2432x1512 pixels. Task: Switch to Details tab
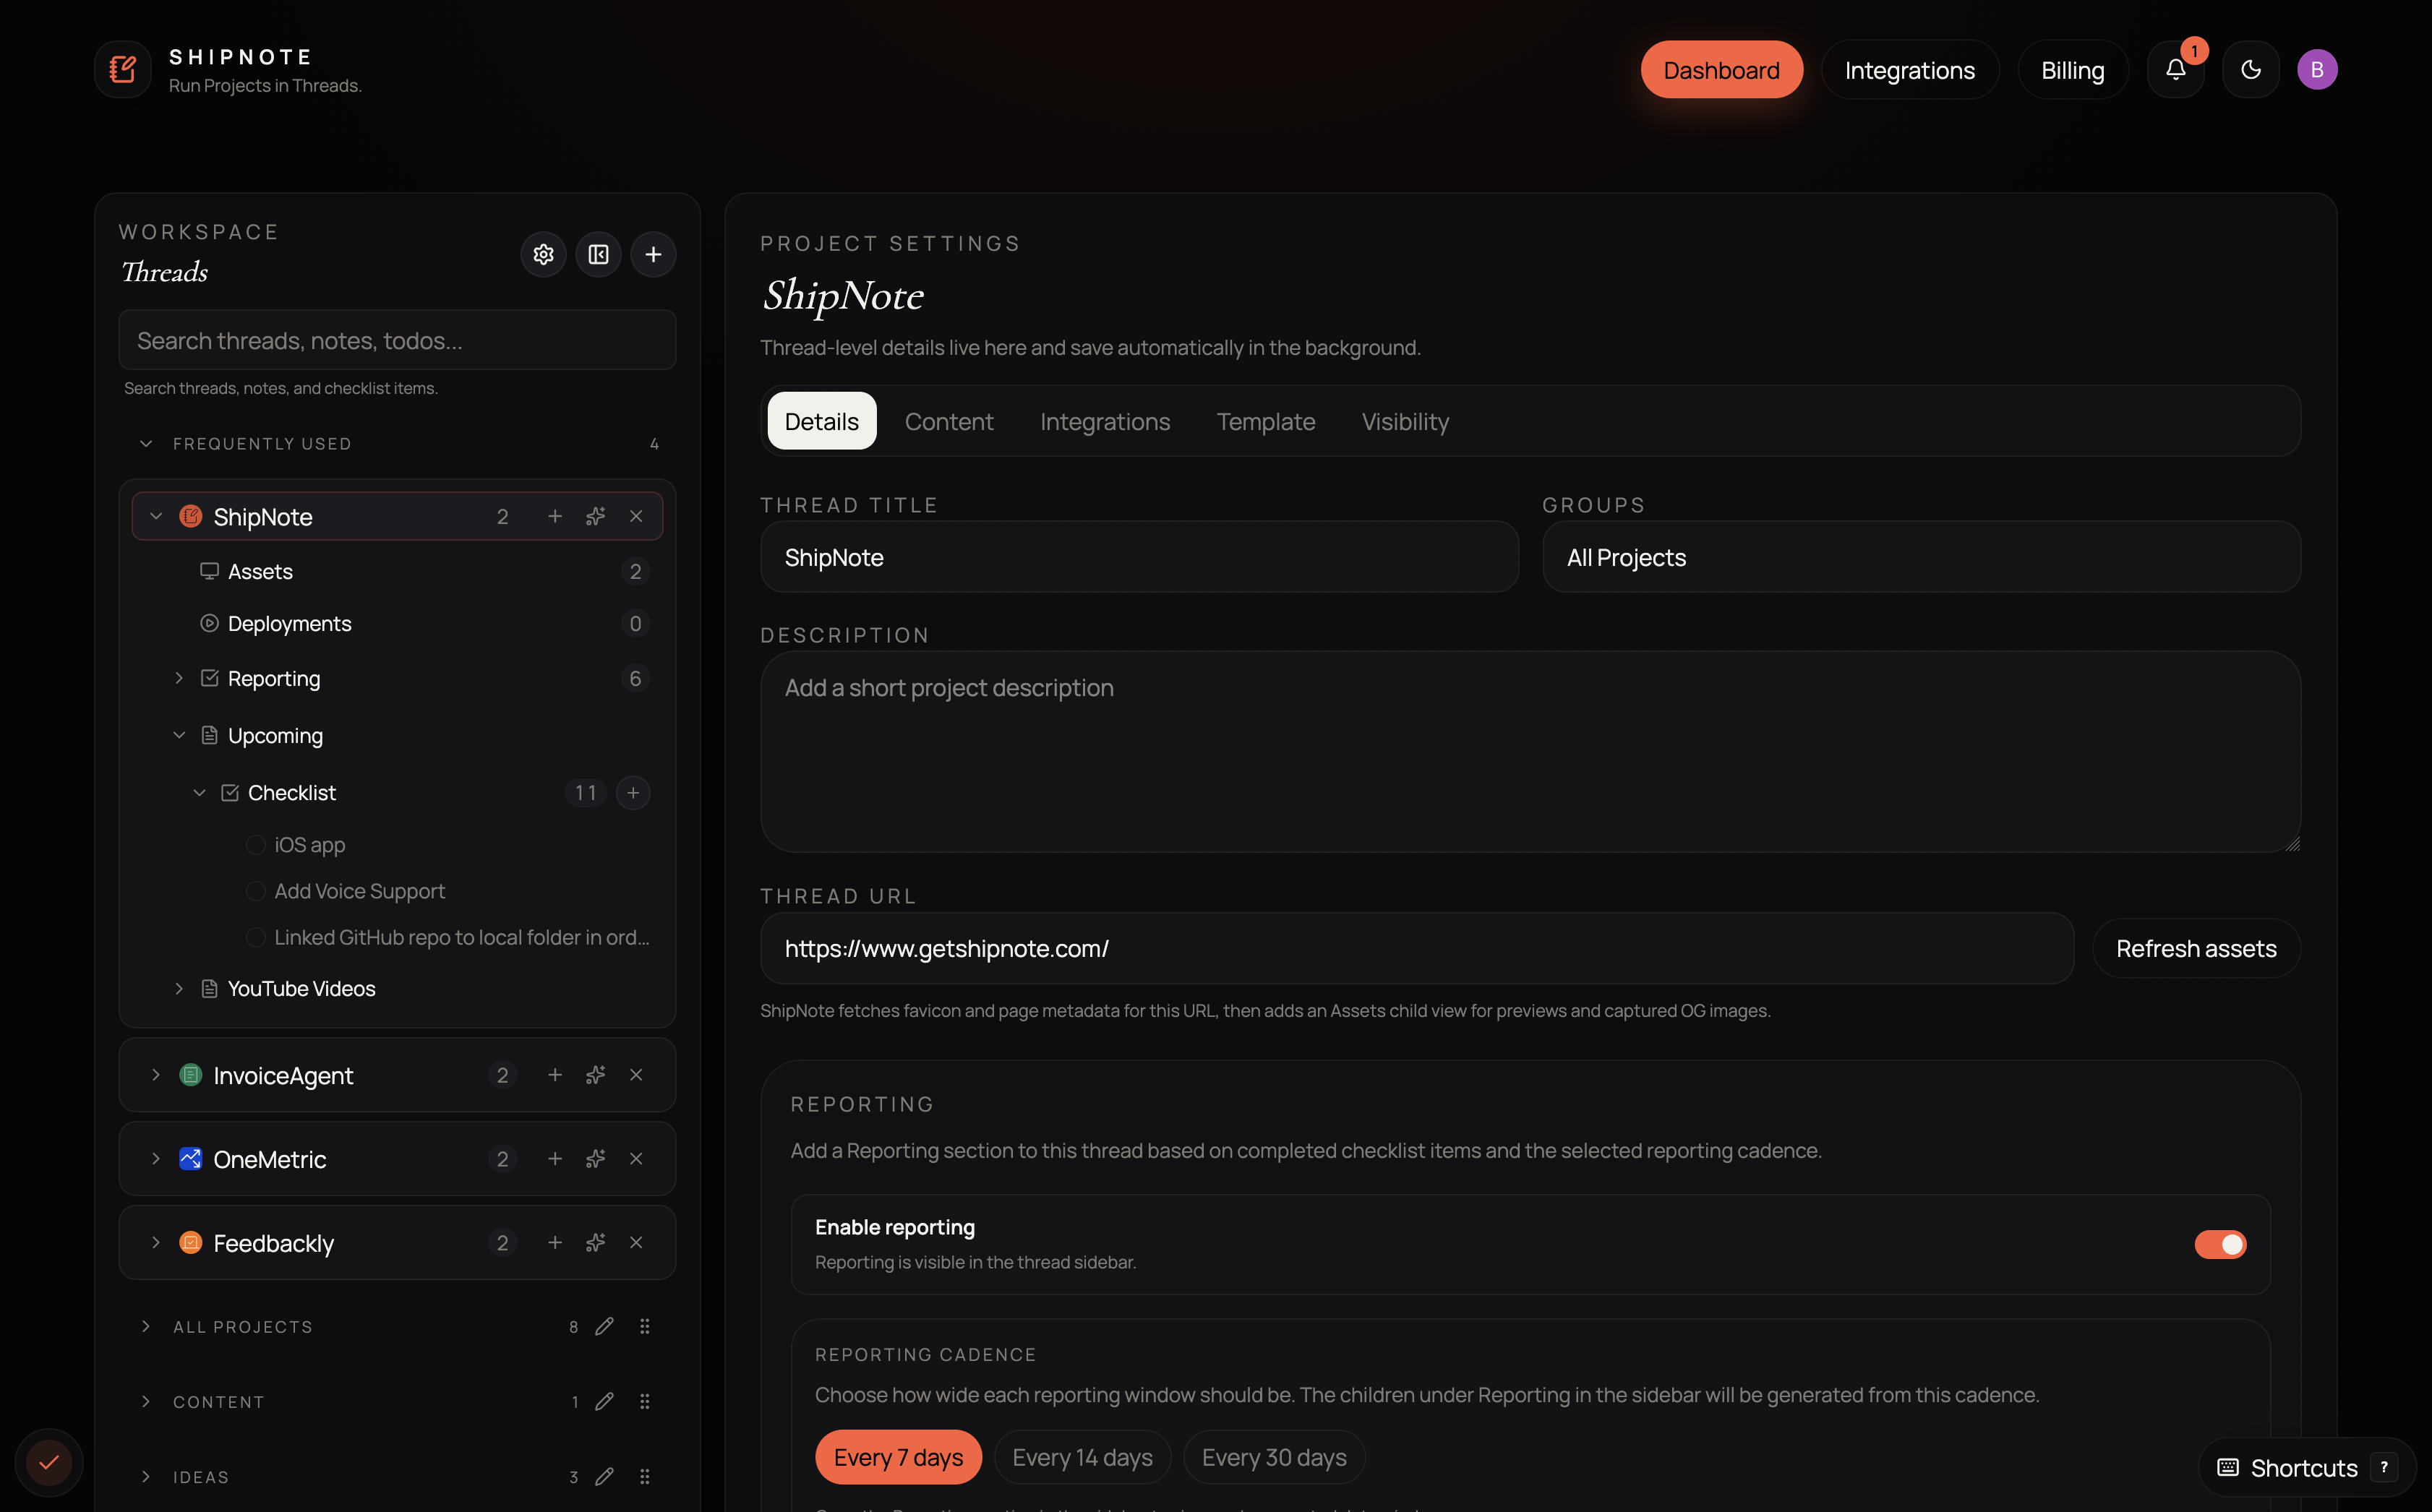(821, 421)
